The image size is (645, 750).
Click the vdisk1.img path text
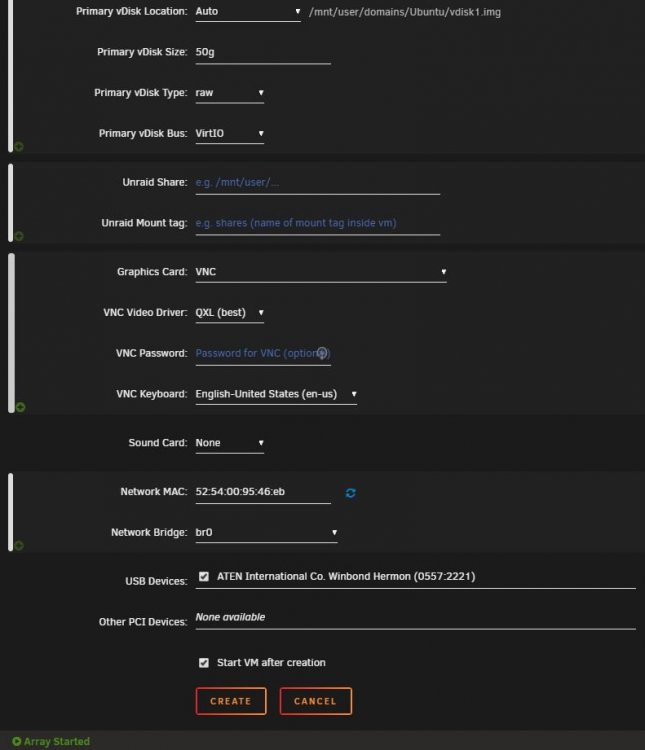coord(405,12)
